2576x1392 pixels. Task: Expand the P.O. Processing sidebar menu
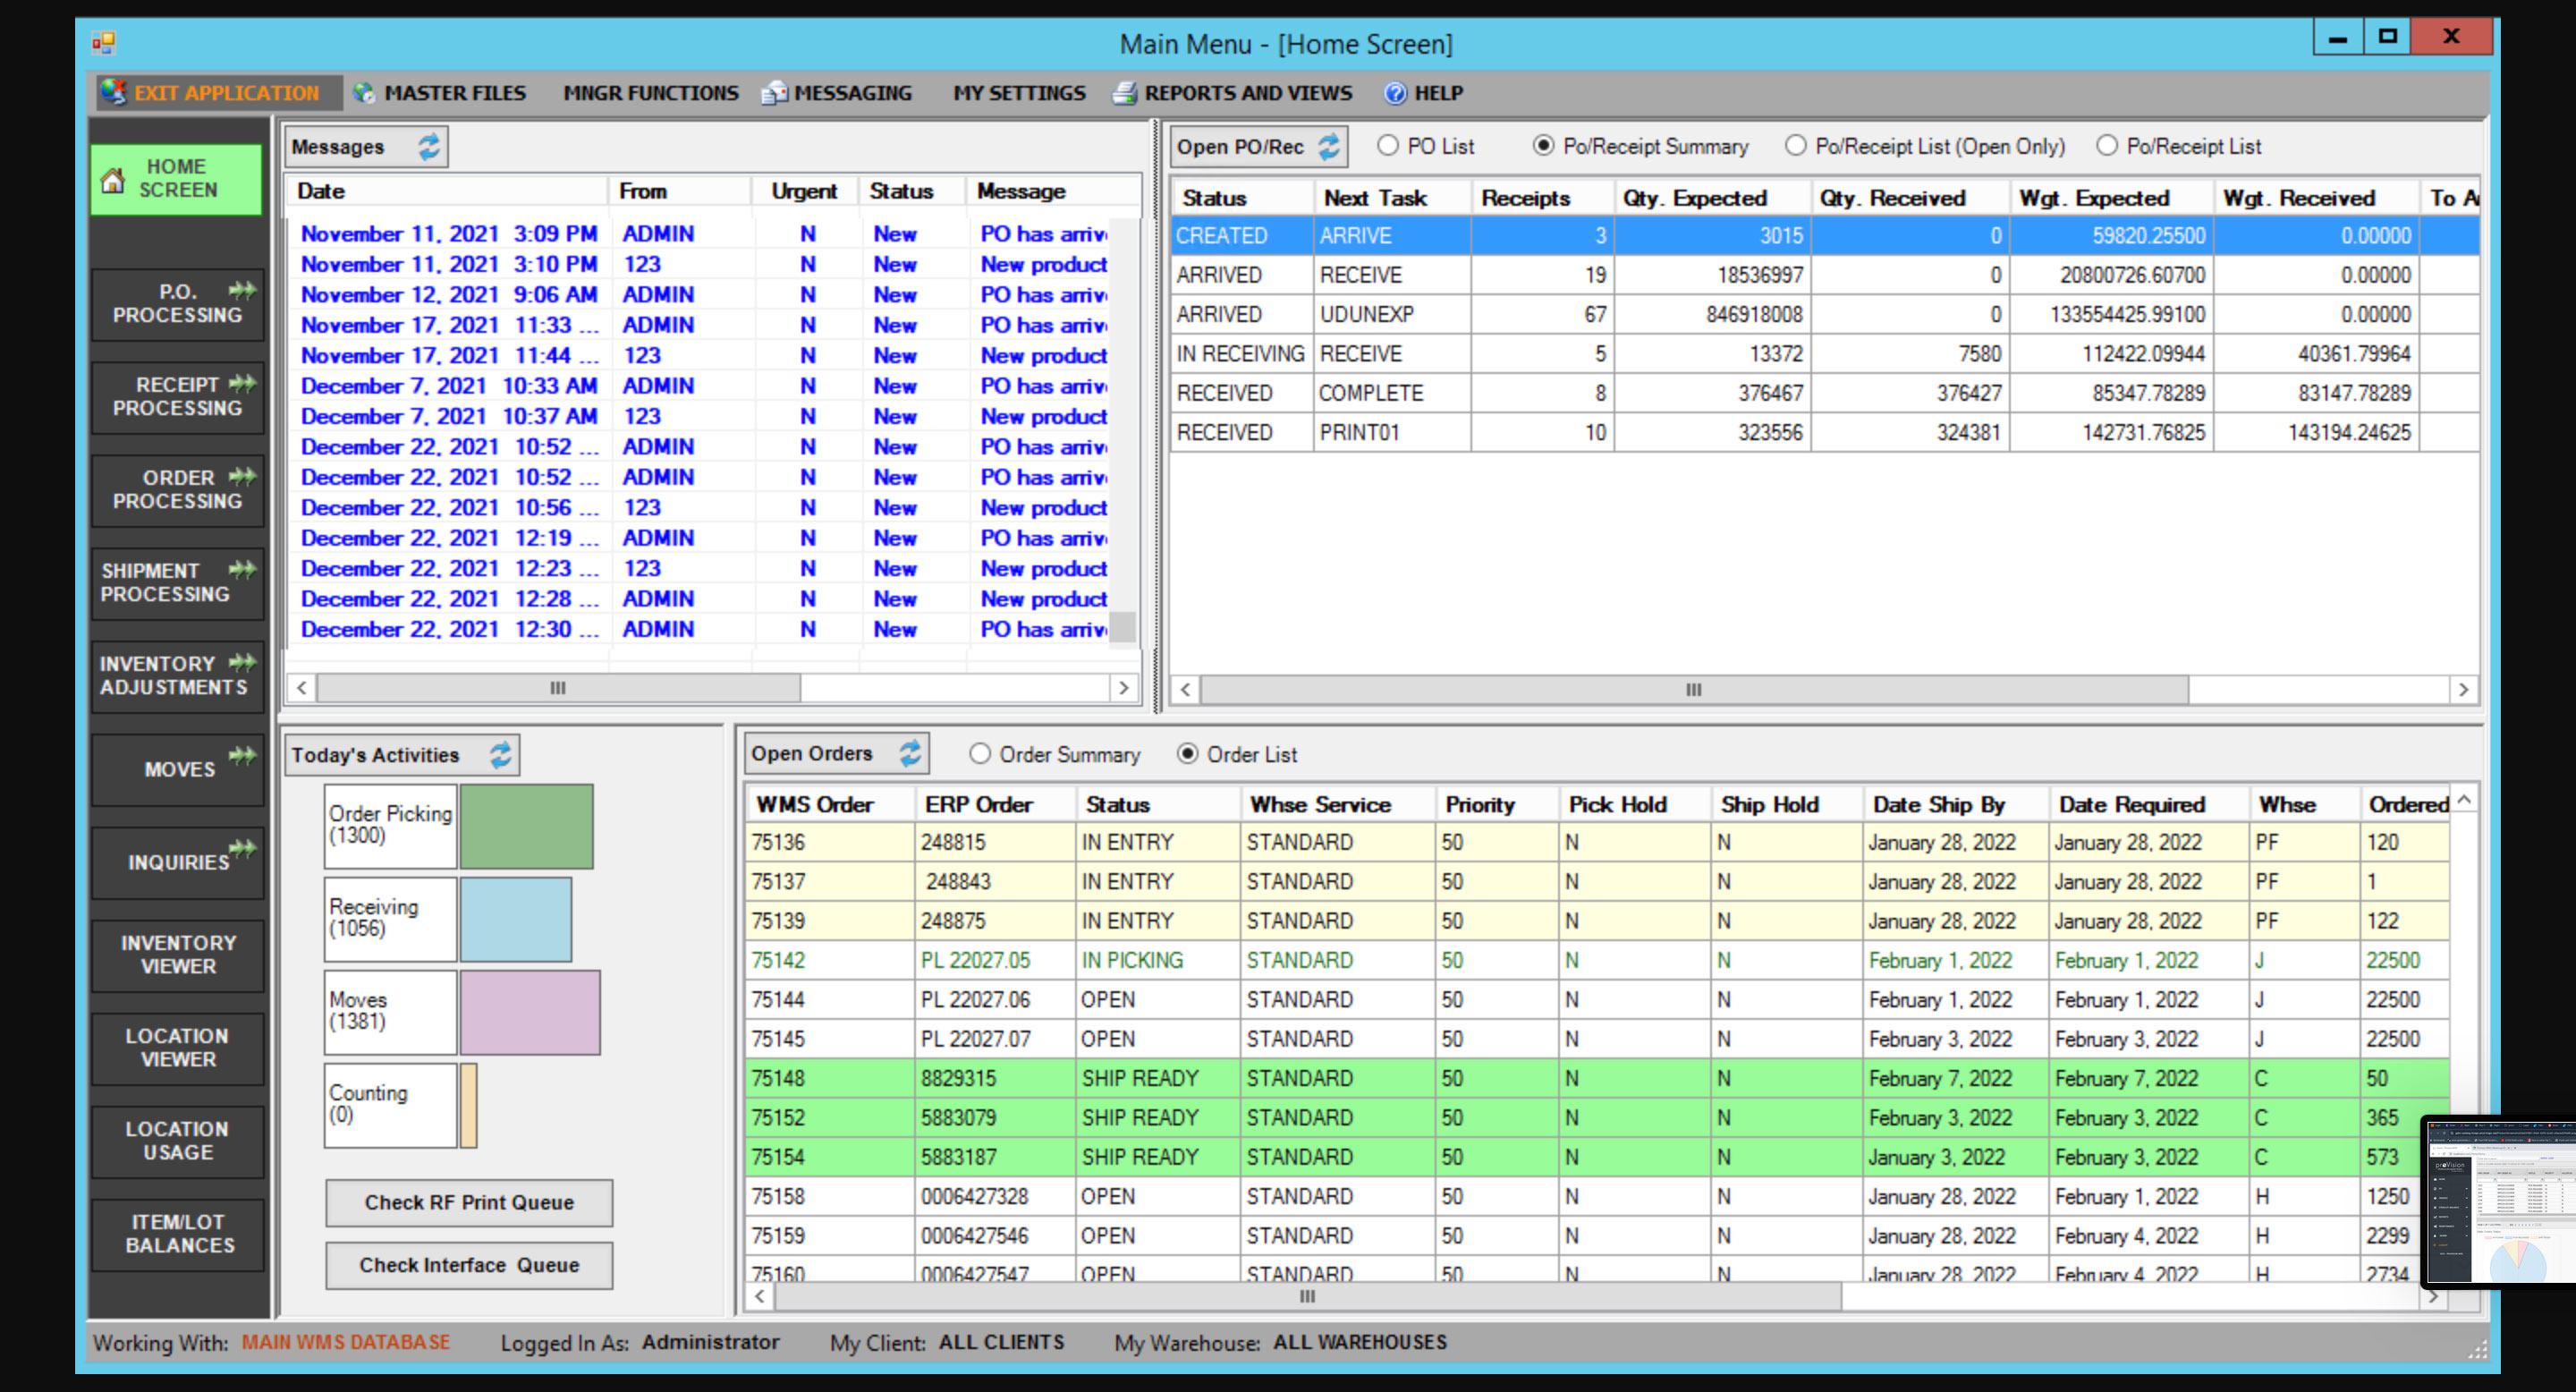pyautogui.click(x=178, y=303)
